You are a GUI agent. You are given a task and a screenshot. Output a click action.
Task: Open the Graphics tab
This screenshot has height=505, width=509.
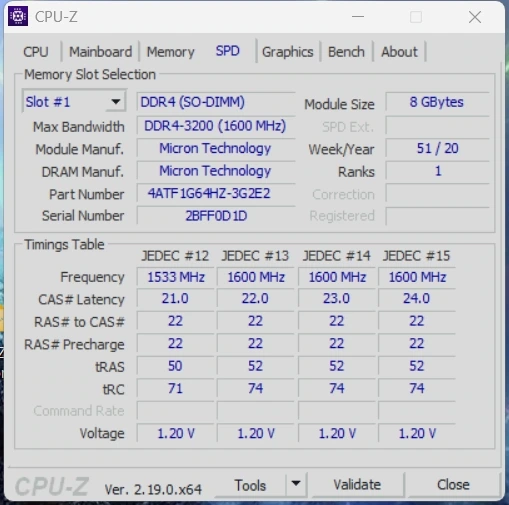pyautogui.click(x=288, y=52)
